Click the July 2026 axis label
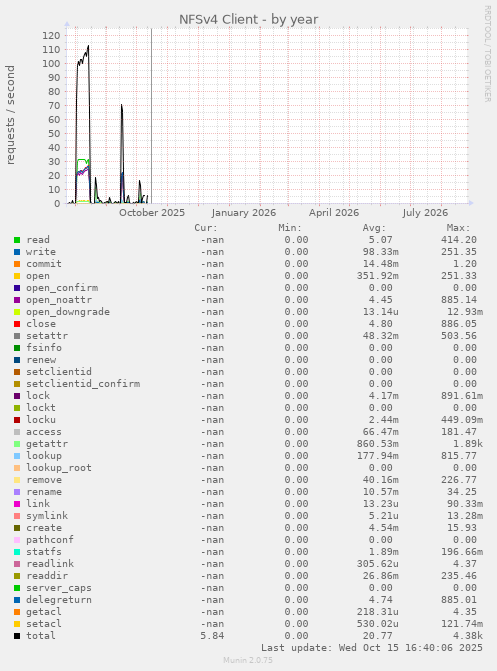 (425, 213)
